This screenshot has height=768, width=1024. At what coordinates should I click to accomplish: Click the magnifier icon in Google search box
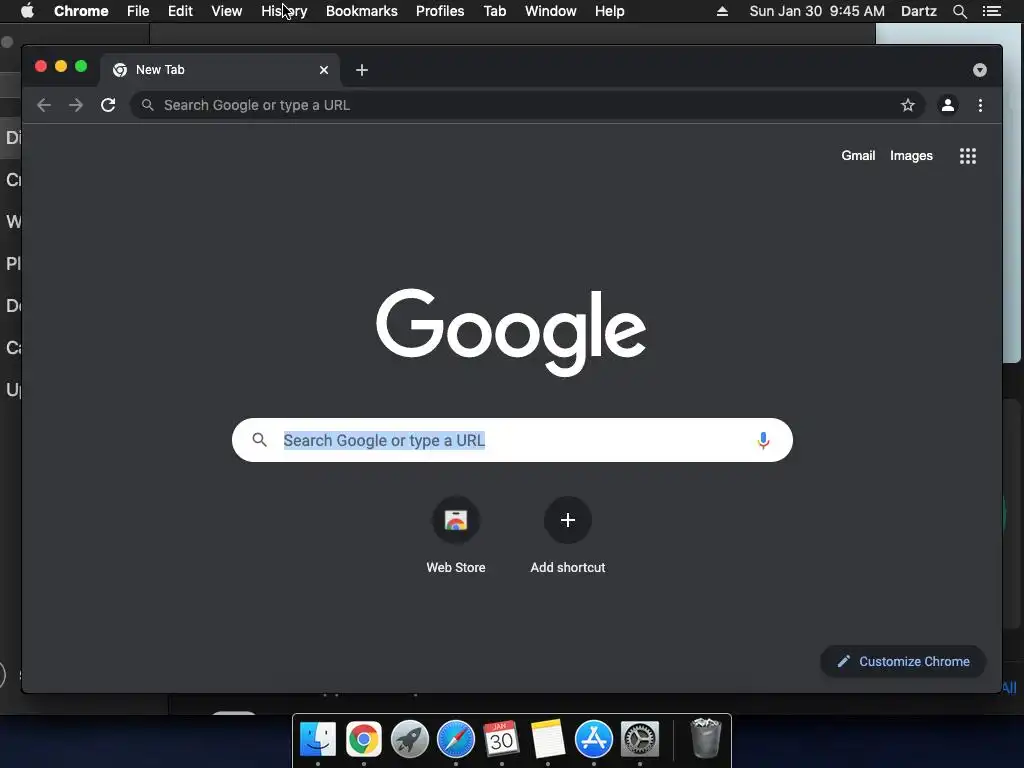point(259,440)
